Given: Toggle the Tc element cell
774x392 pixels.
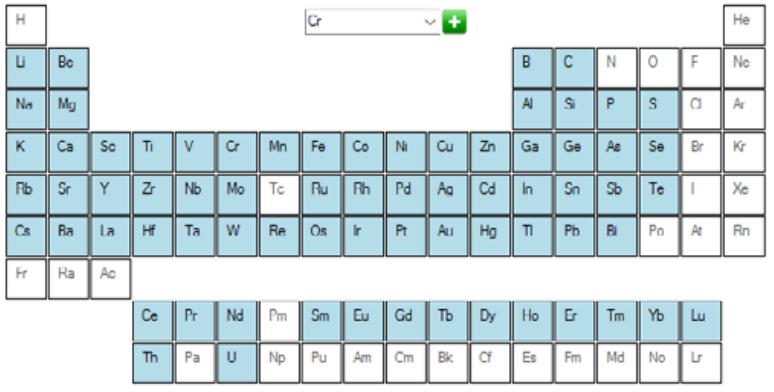Looking at the screenshot, I should 279,194.
